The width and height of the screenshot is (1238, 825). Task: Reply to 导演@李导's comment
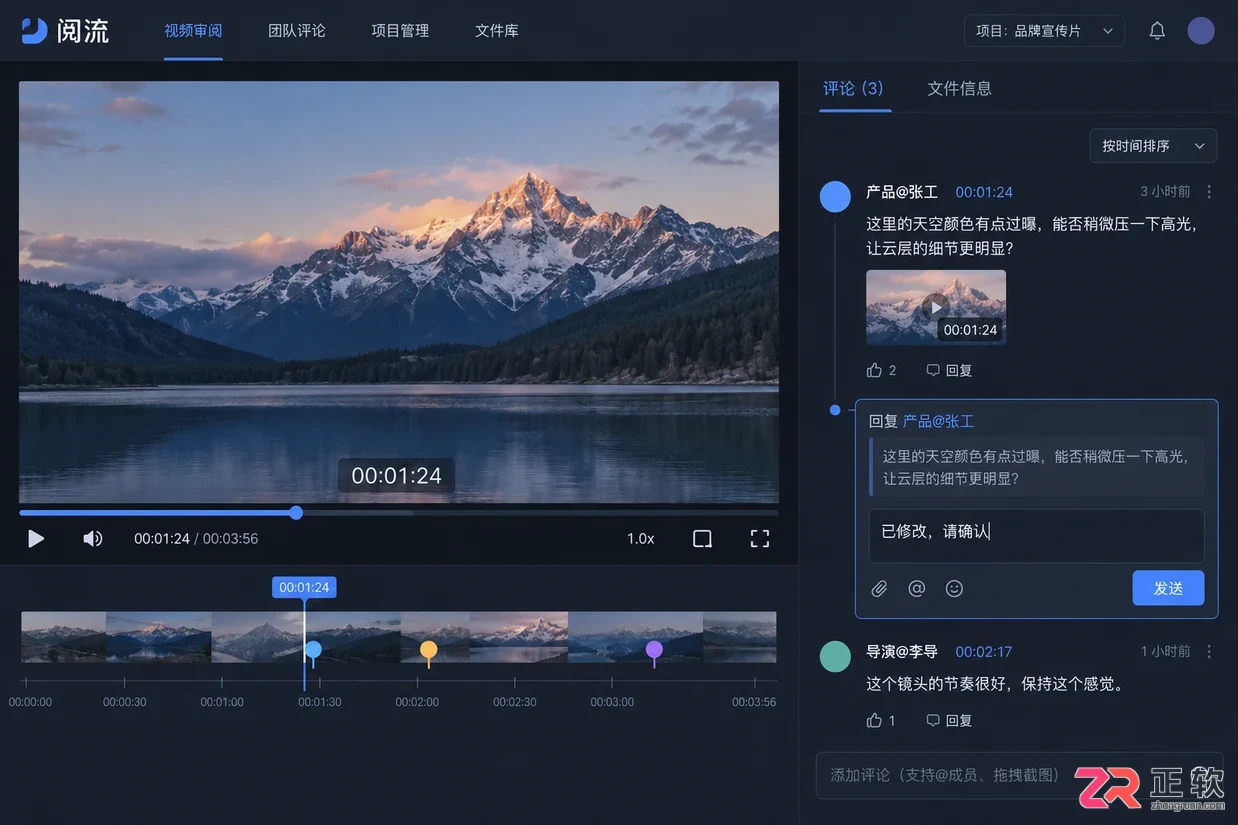click(x=949, y=721)
